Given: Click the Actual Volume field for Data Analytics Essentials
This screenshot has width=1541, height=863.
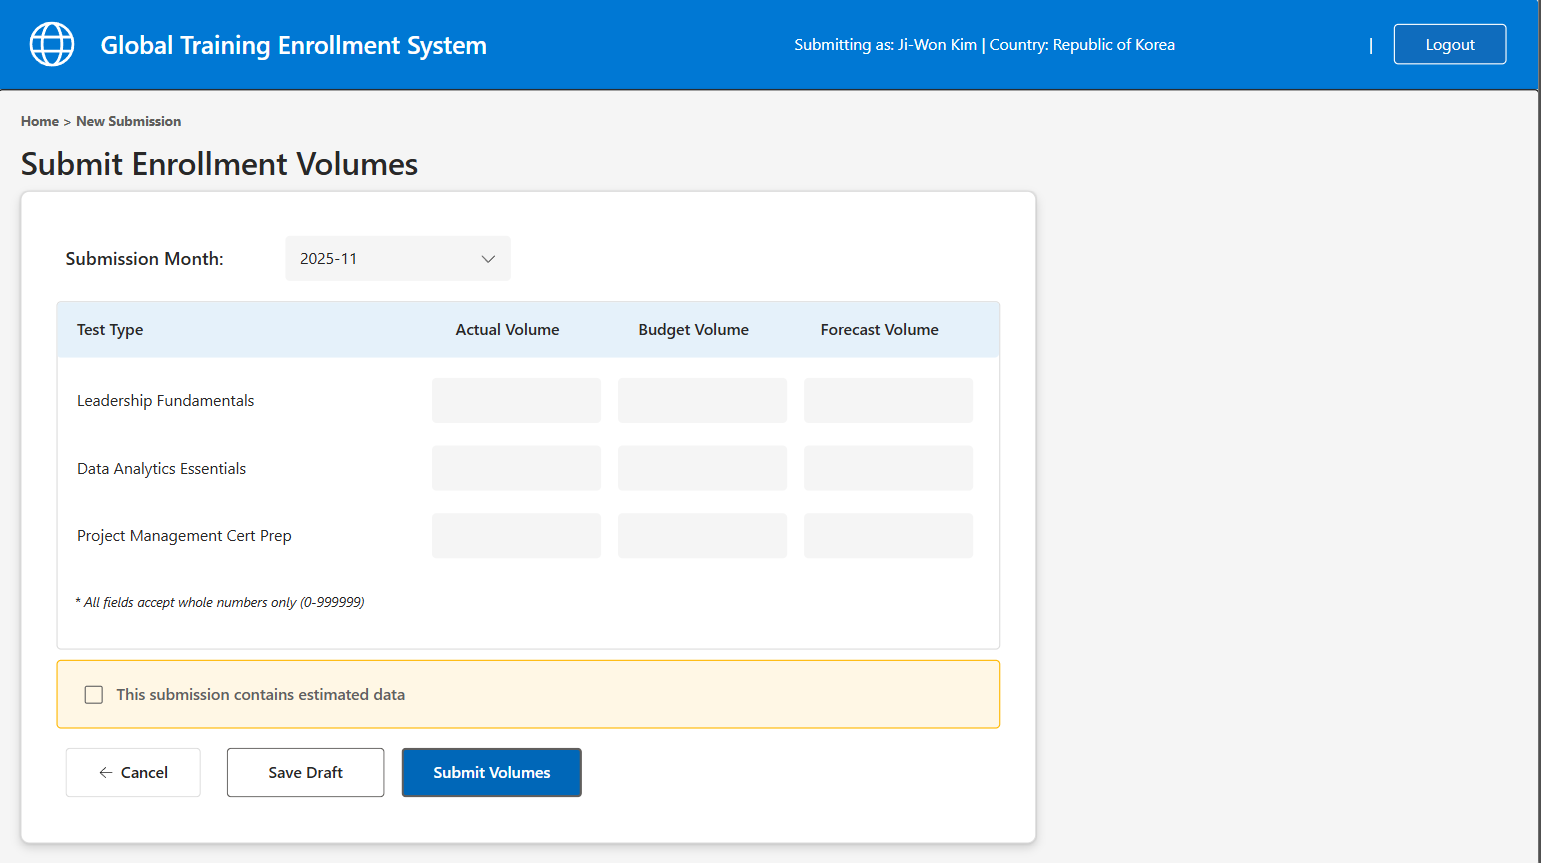Looking at the screenshot, I should (x=516, y=467).
